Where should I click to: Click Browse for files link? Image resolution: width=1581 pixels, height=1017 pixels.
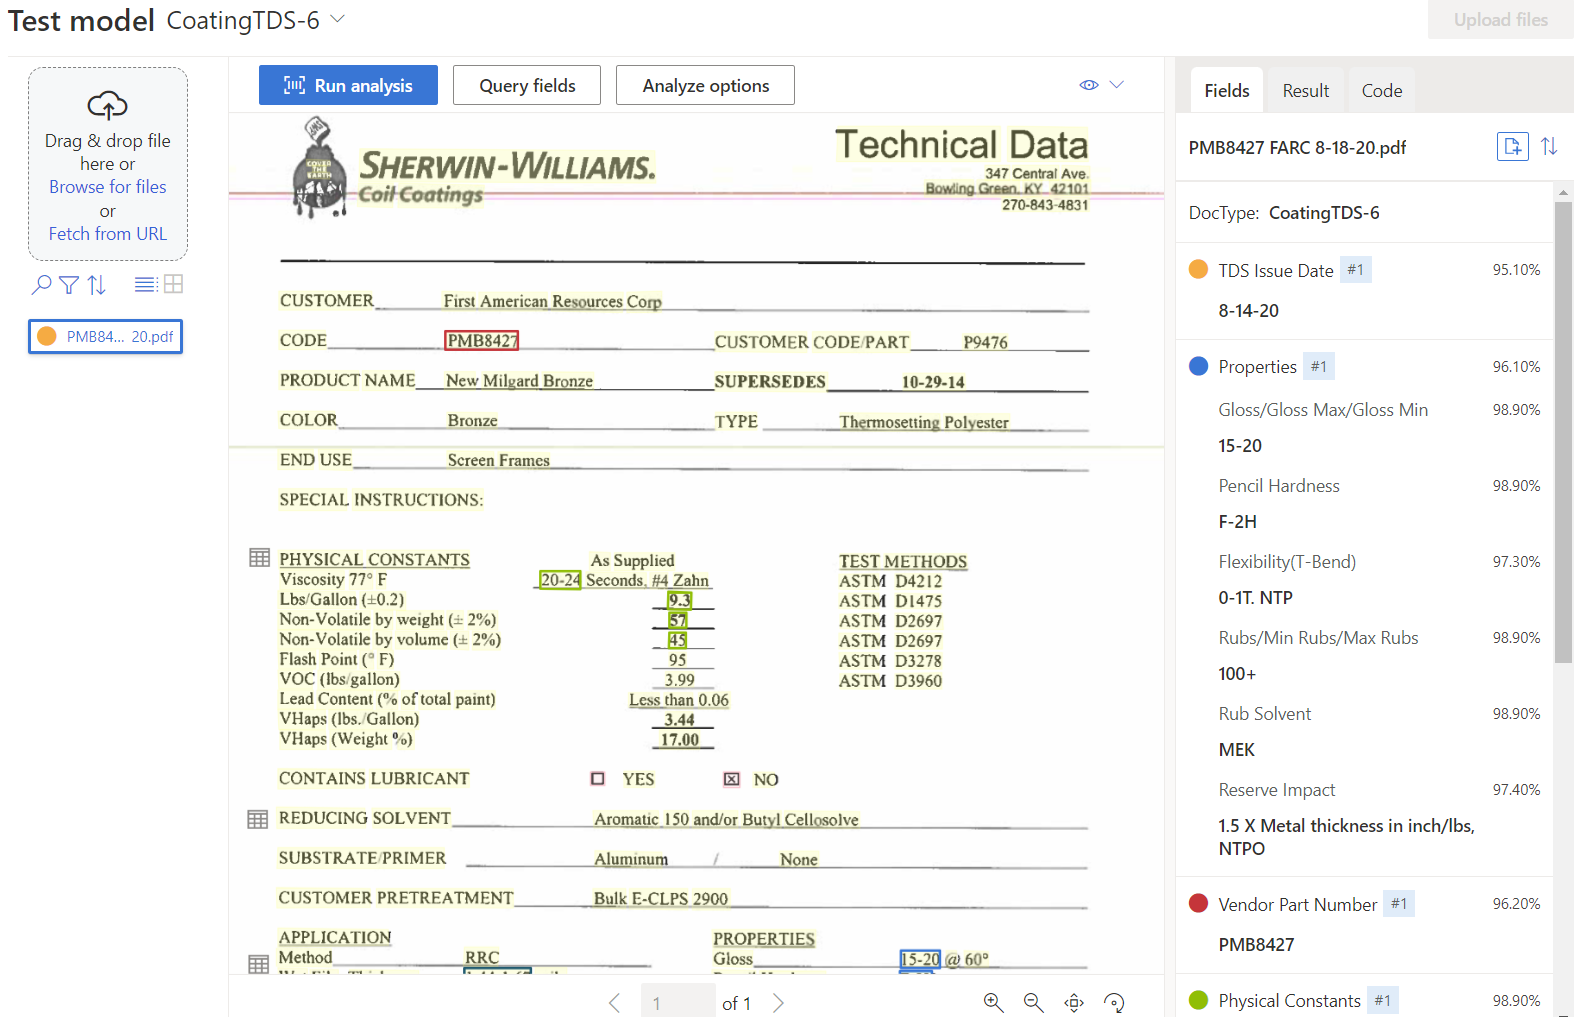pyautogui.click(x=108, y=187)
